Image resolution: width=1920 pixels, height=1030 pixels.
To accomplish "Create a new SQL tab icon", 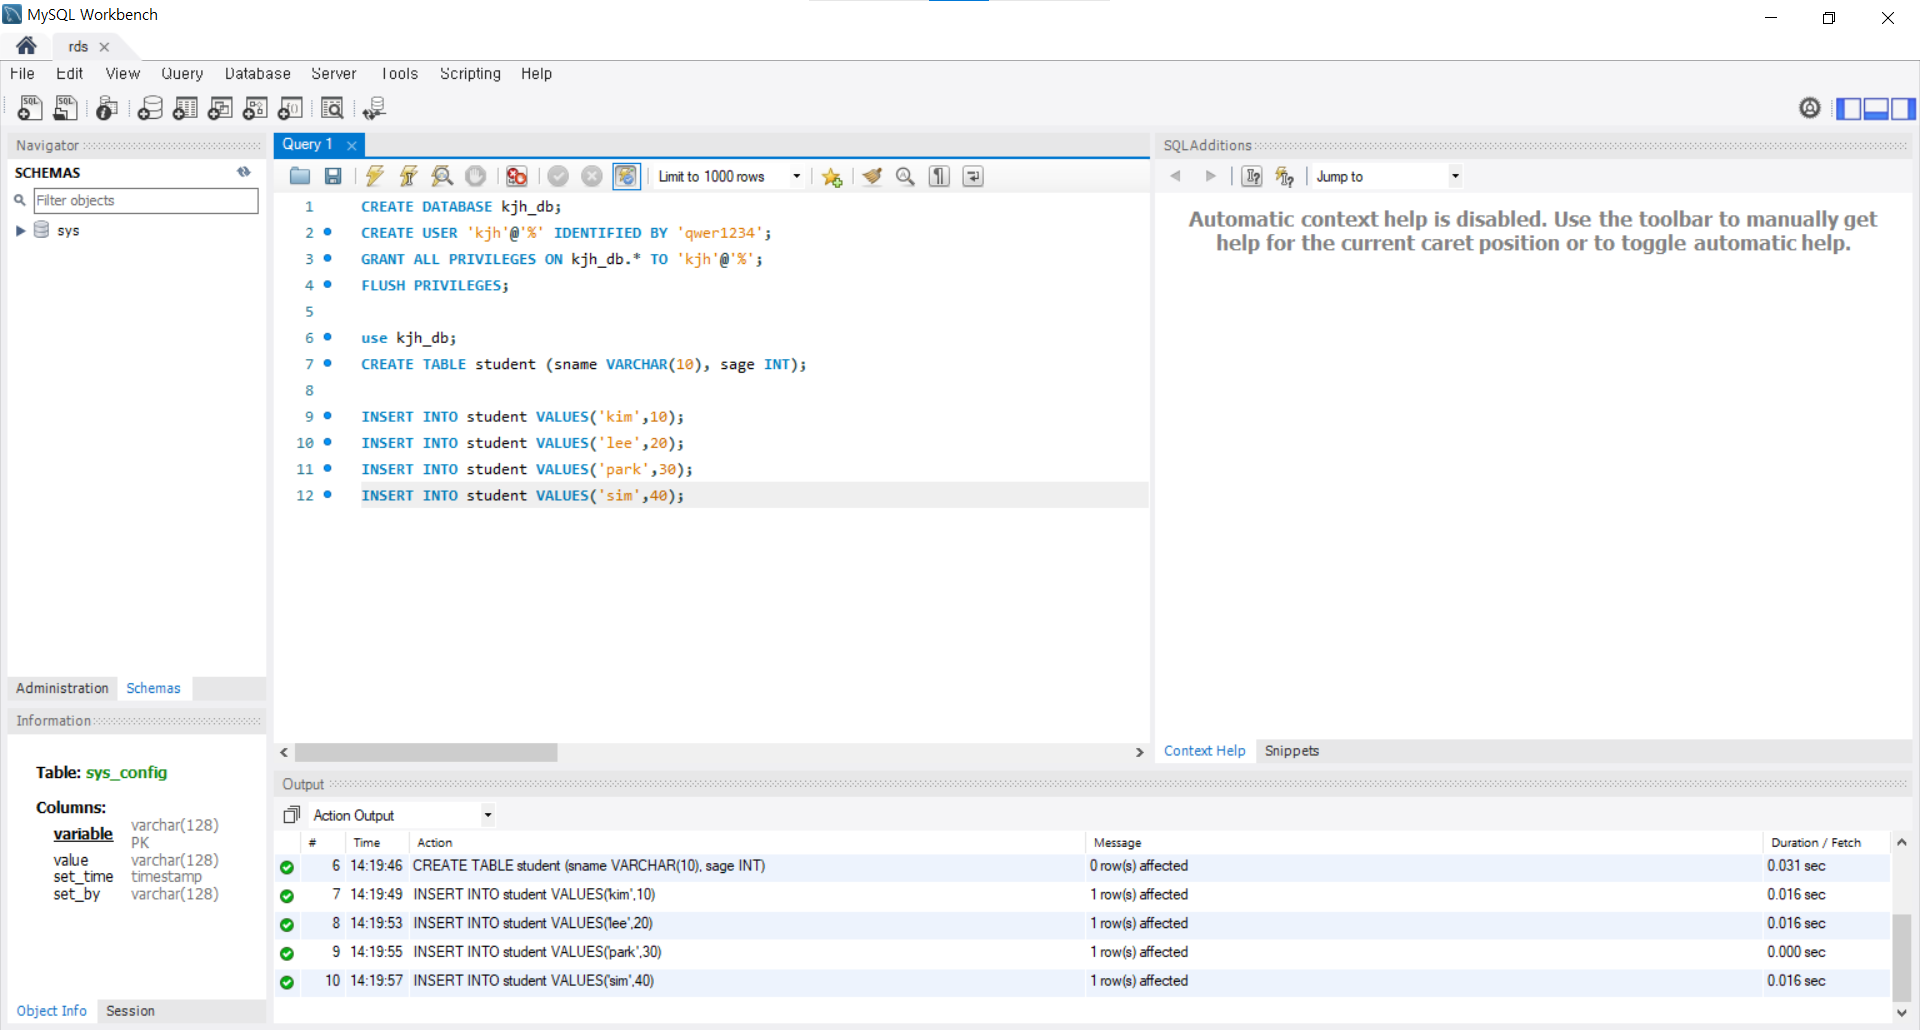I will click(30, 108).
